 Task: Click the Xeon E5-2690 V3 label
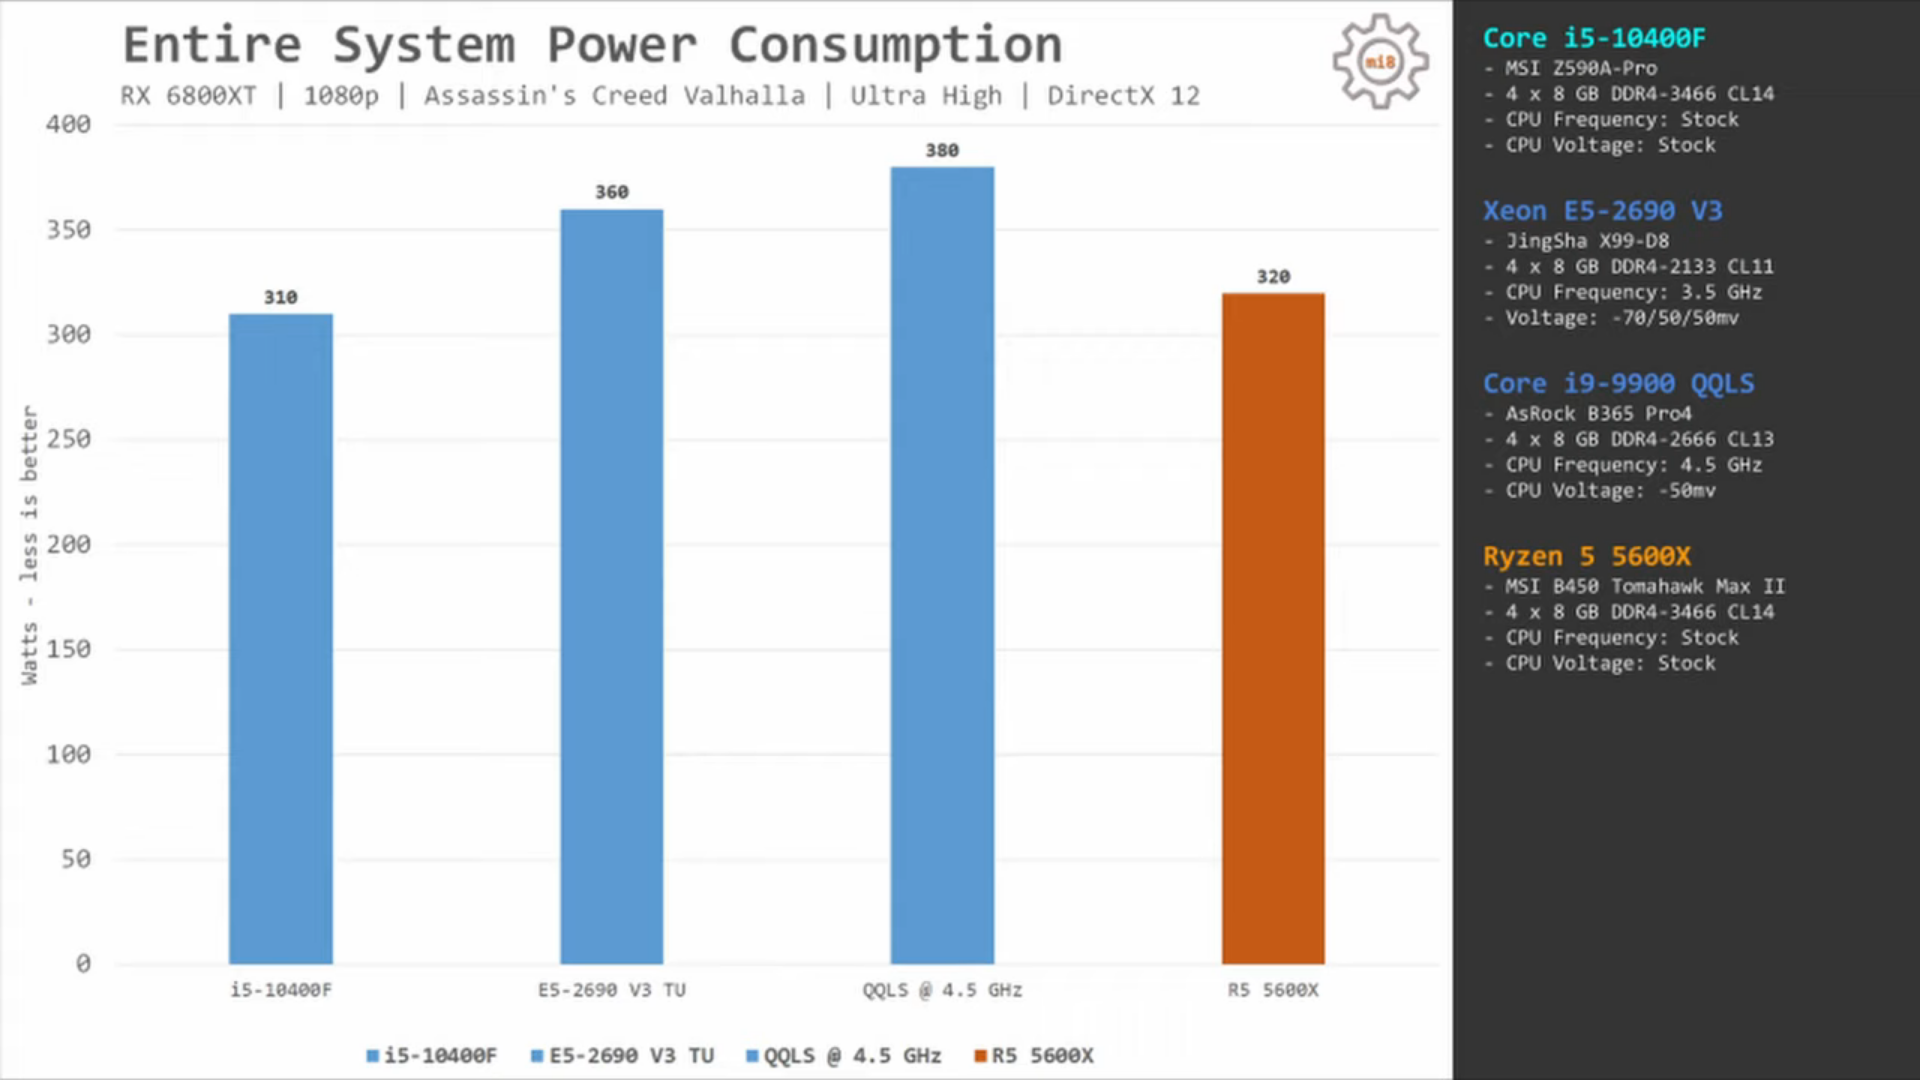tap(1596, 210)
